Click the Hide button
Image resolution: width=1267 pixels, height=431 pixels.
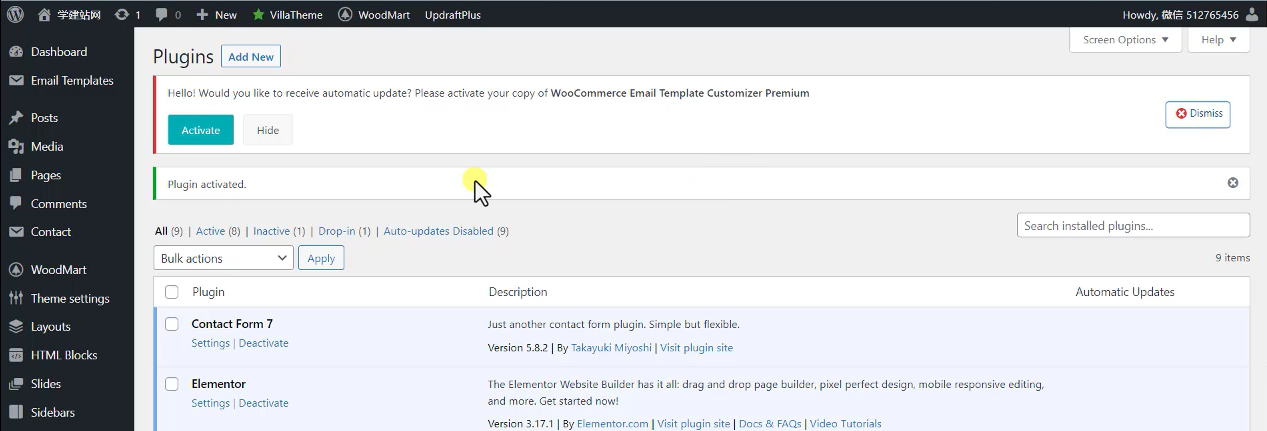268,130
